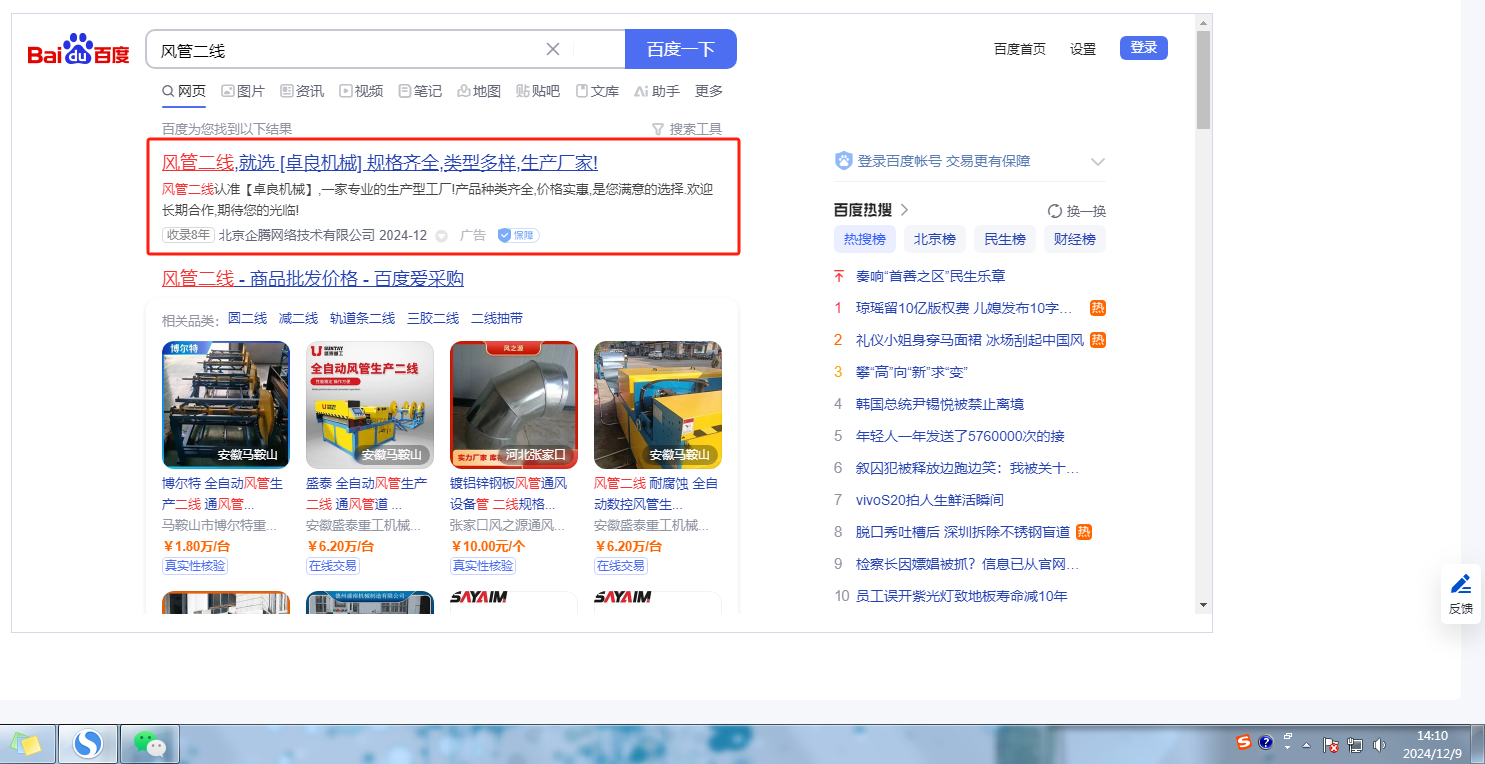Open the 反馈 feedback widget
1485x764 pixels.
tap(1461, 594)
